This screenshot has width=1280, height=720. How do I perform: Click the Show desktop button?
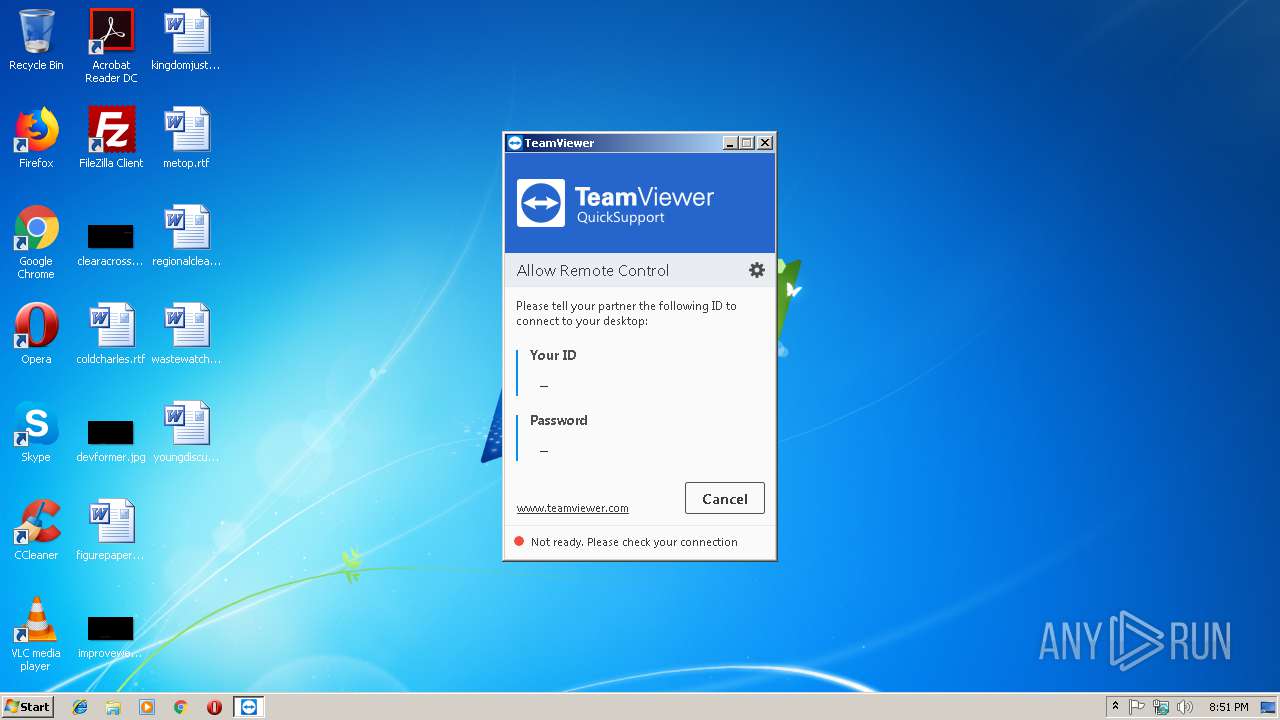(x=1270, y=707)
